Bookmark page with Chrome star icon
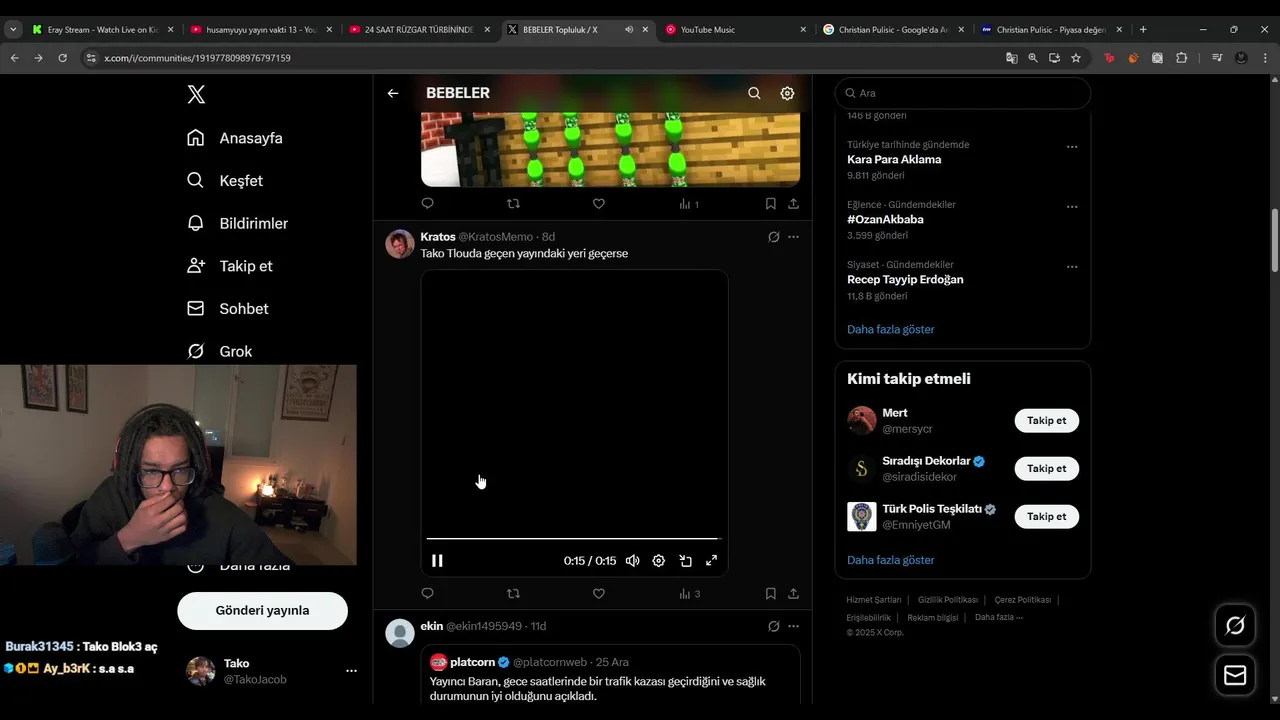Viewport: 1280px width, 720px height. coord(1076,58)
